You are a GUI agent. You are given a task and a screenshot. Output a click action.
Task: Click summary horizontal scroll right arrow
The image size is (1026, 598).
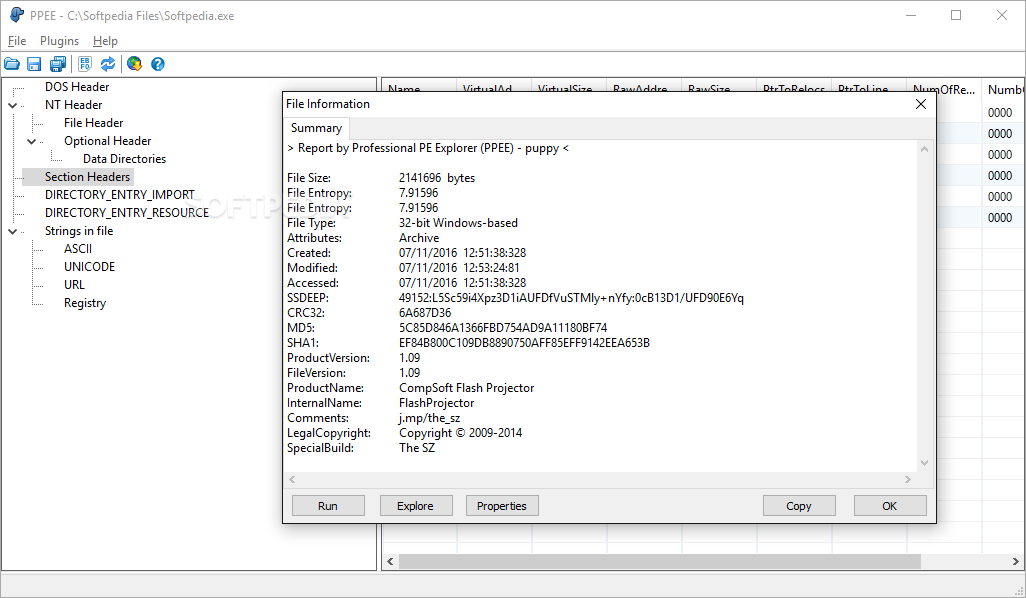(x=908, y=480)
